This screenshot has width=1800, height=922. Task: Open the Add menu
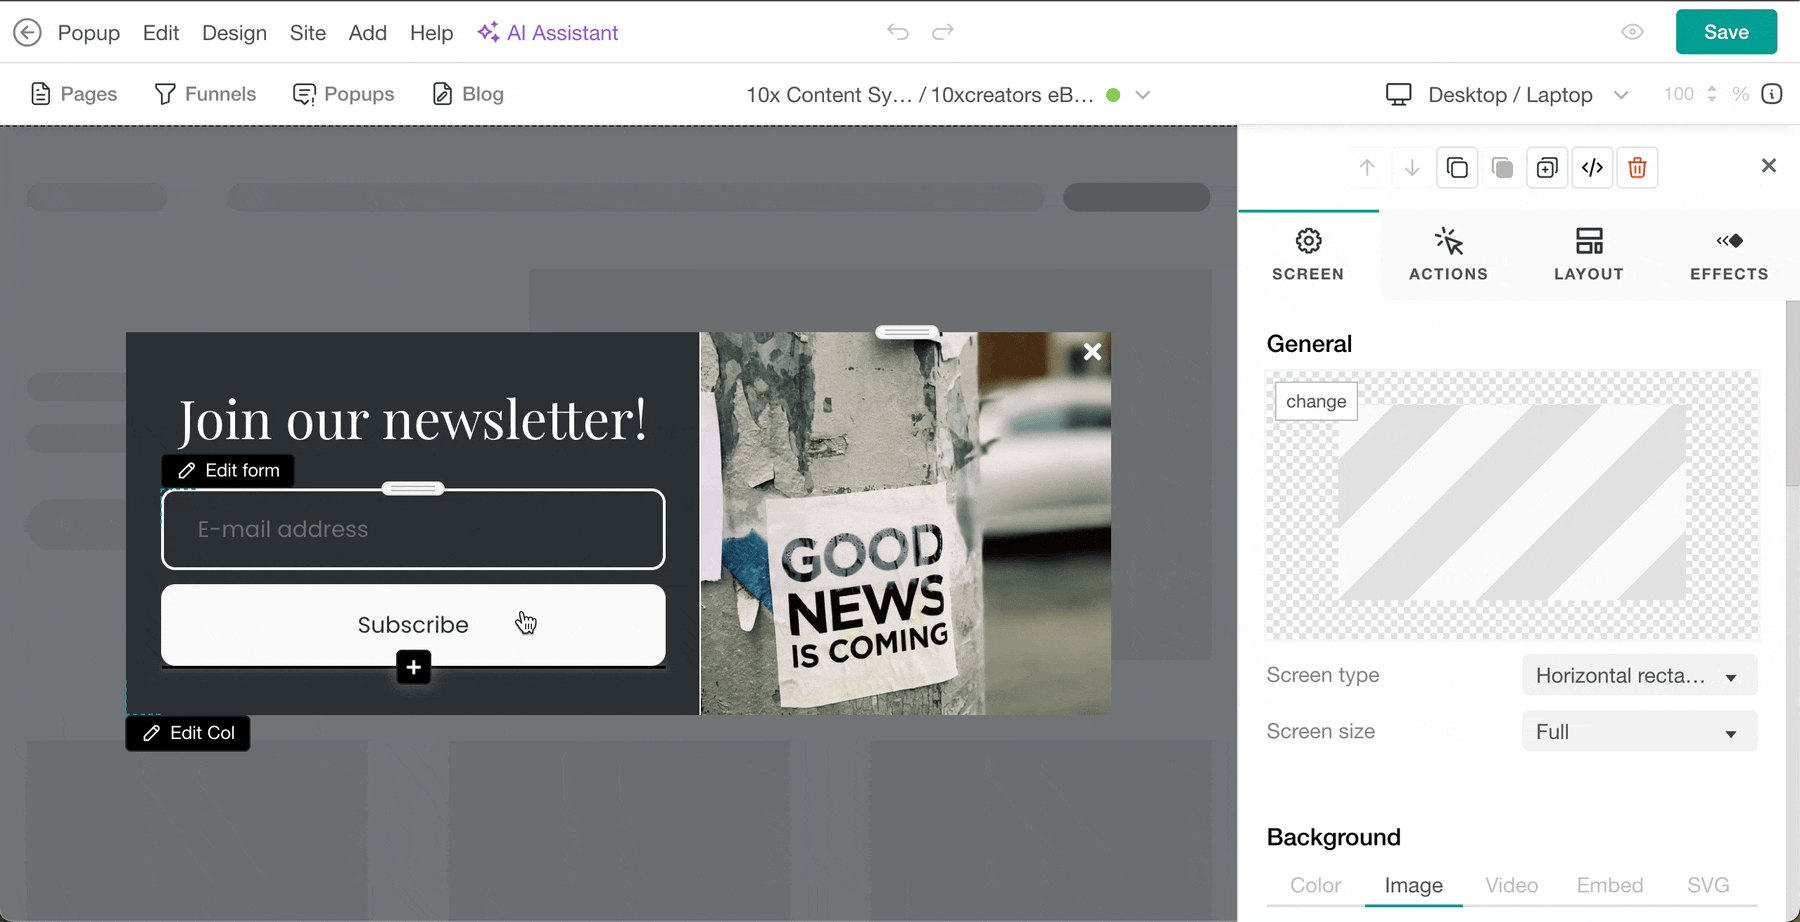[367, 32]
